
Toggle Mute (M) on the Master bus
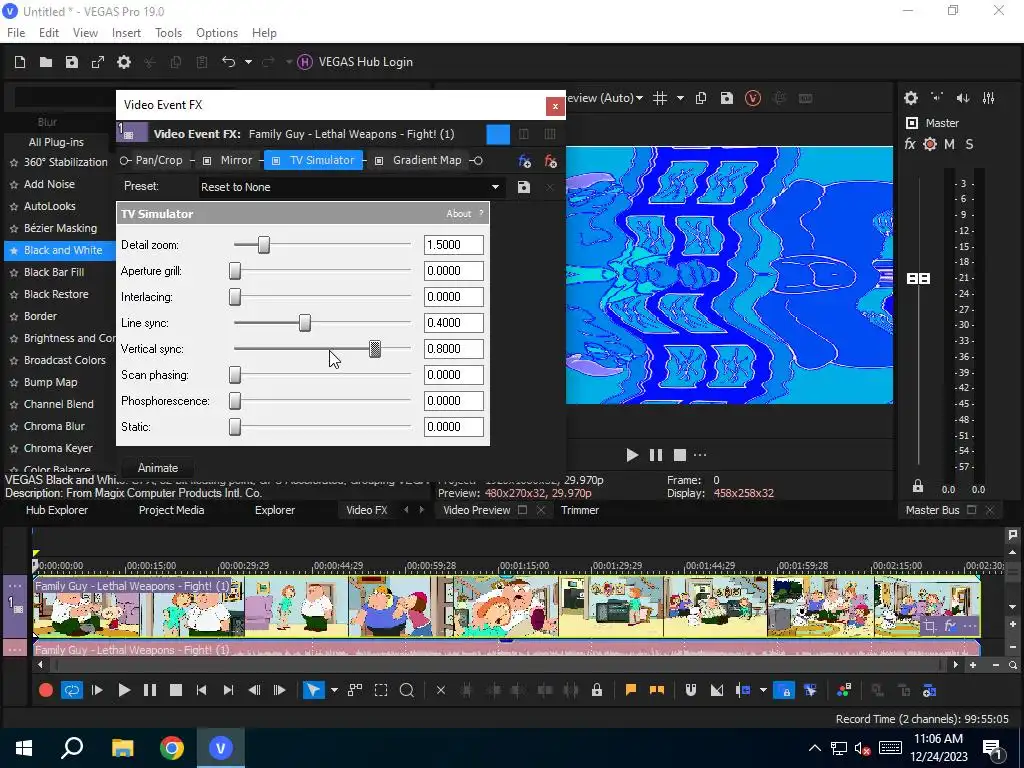click(x=950, y=144)
